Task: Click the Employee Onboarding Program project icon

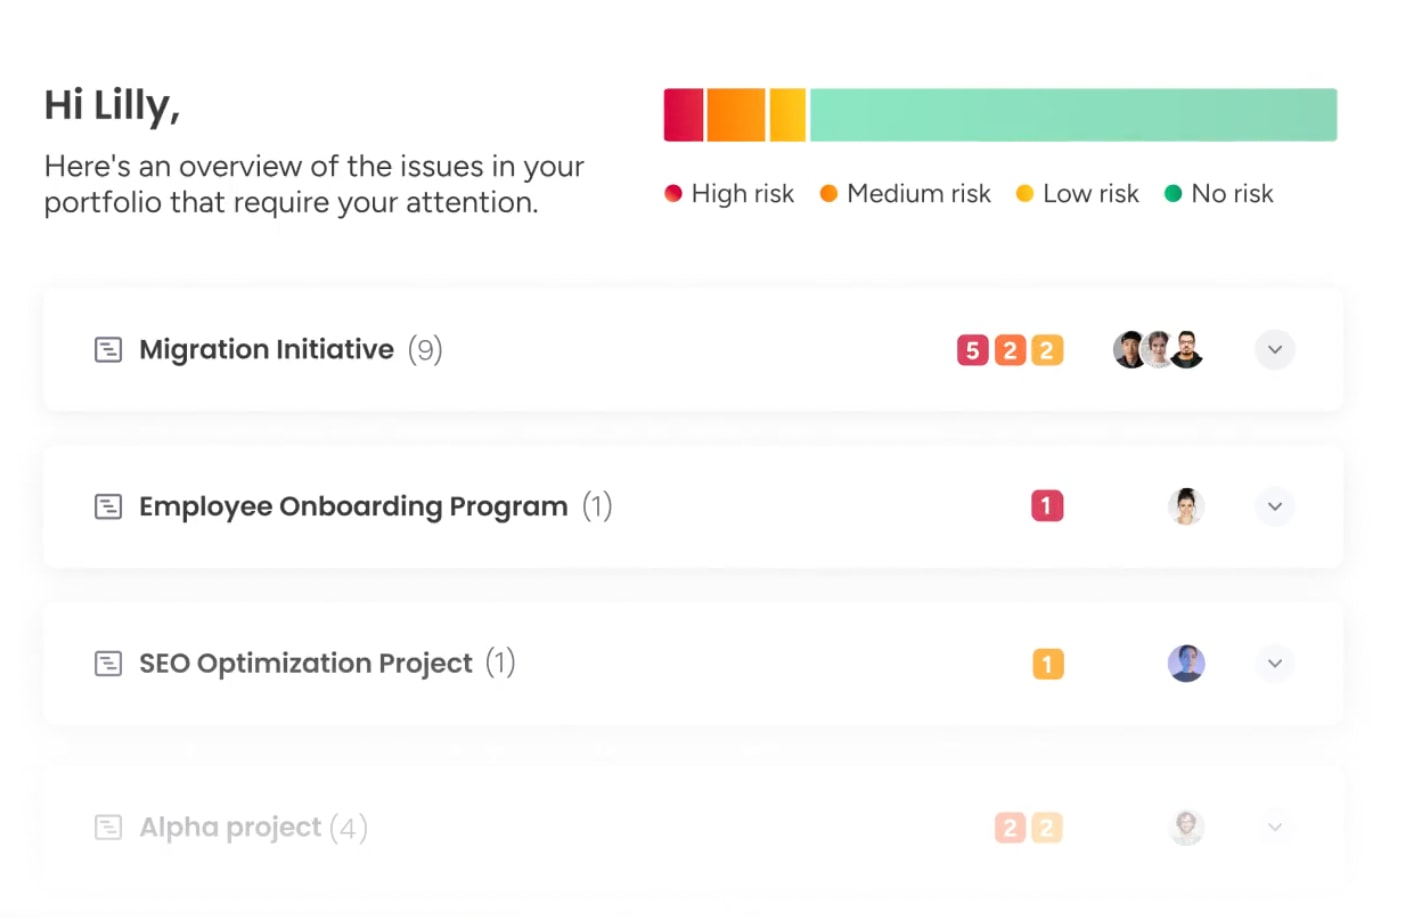Action: click(108, 506)
